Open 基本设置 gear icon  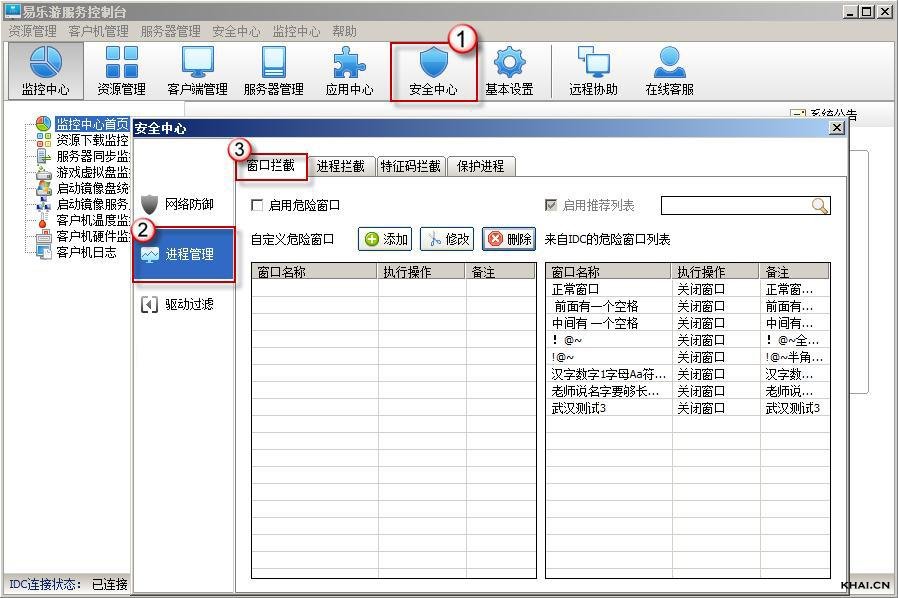509,70
